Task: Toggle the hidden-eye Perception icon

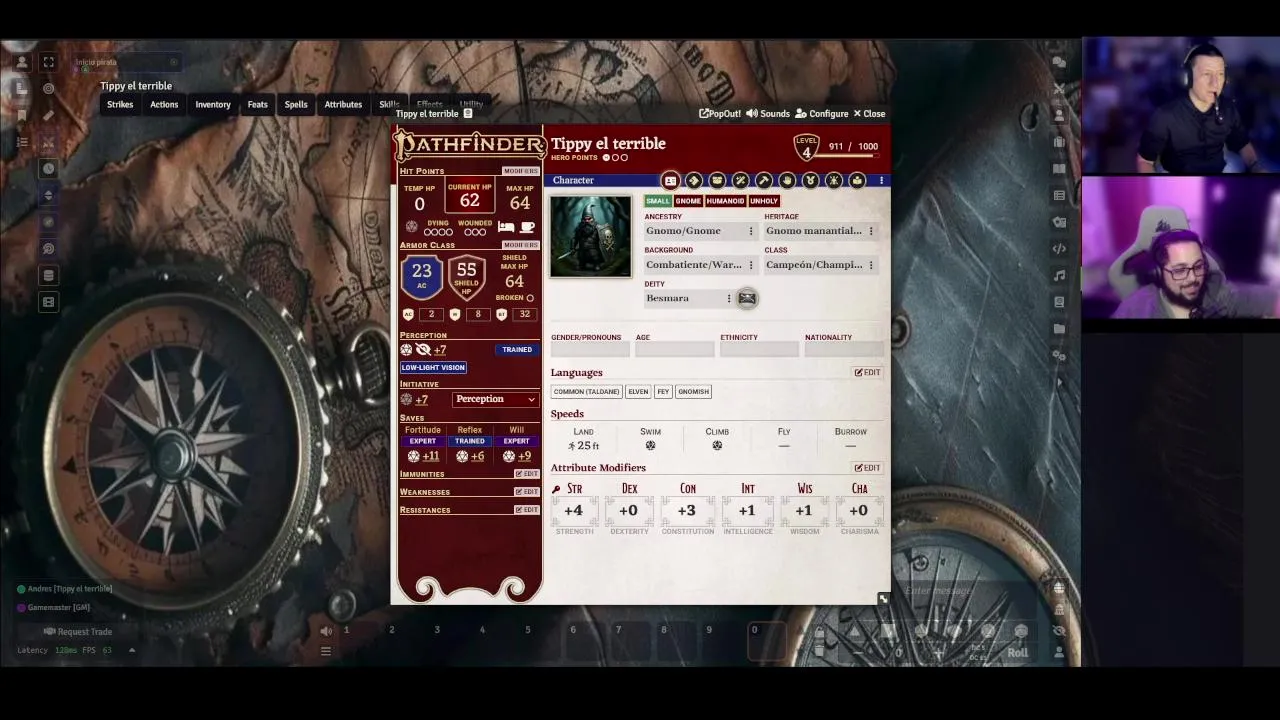Action: pos(423,350)
